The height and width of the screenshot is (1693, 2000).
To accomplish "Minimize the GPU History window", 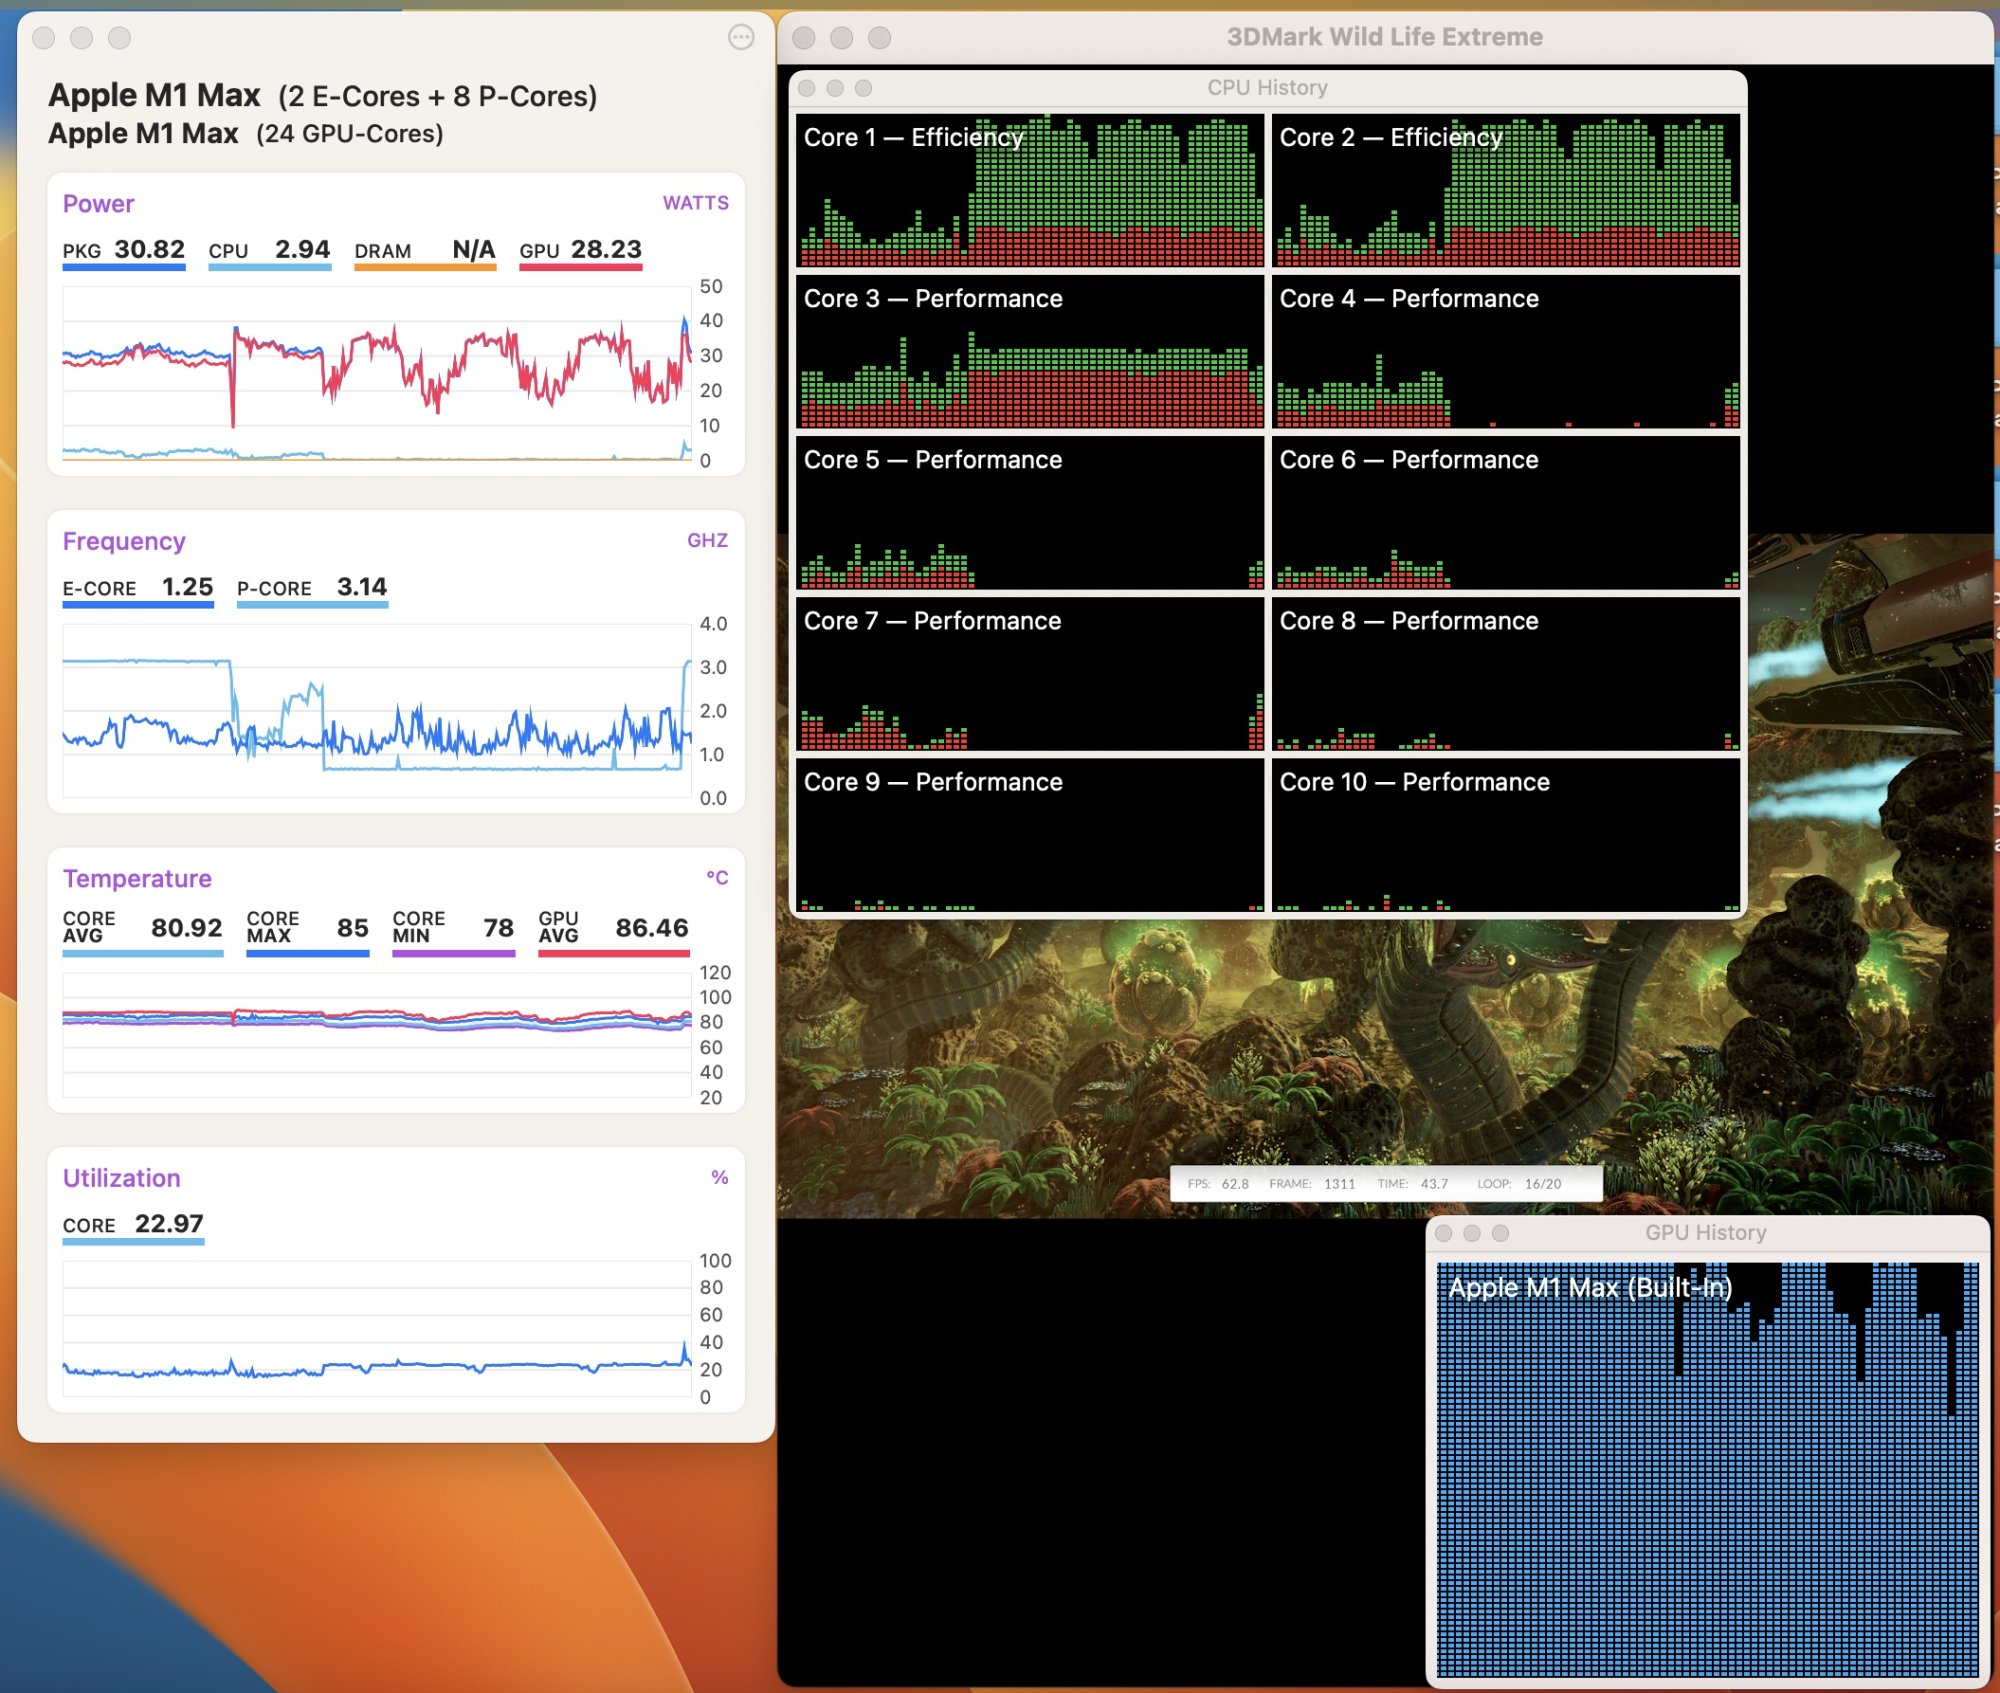I will [1471, 1233].
